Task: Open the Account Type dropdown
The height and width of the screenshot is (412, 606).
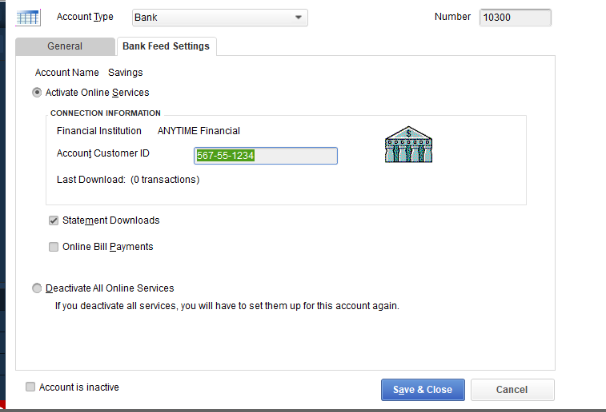Action: (298, 17)
